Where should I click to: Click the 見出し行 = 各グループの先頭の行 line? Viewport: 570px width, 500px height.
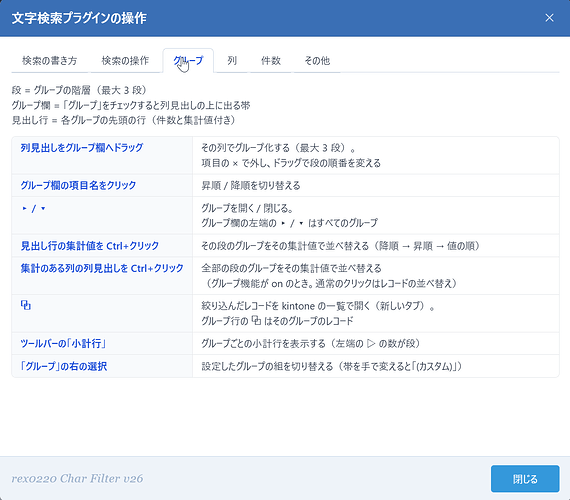[x=124, y=120]
